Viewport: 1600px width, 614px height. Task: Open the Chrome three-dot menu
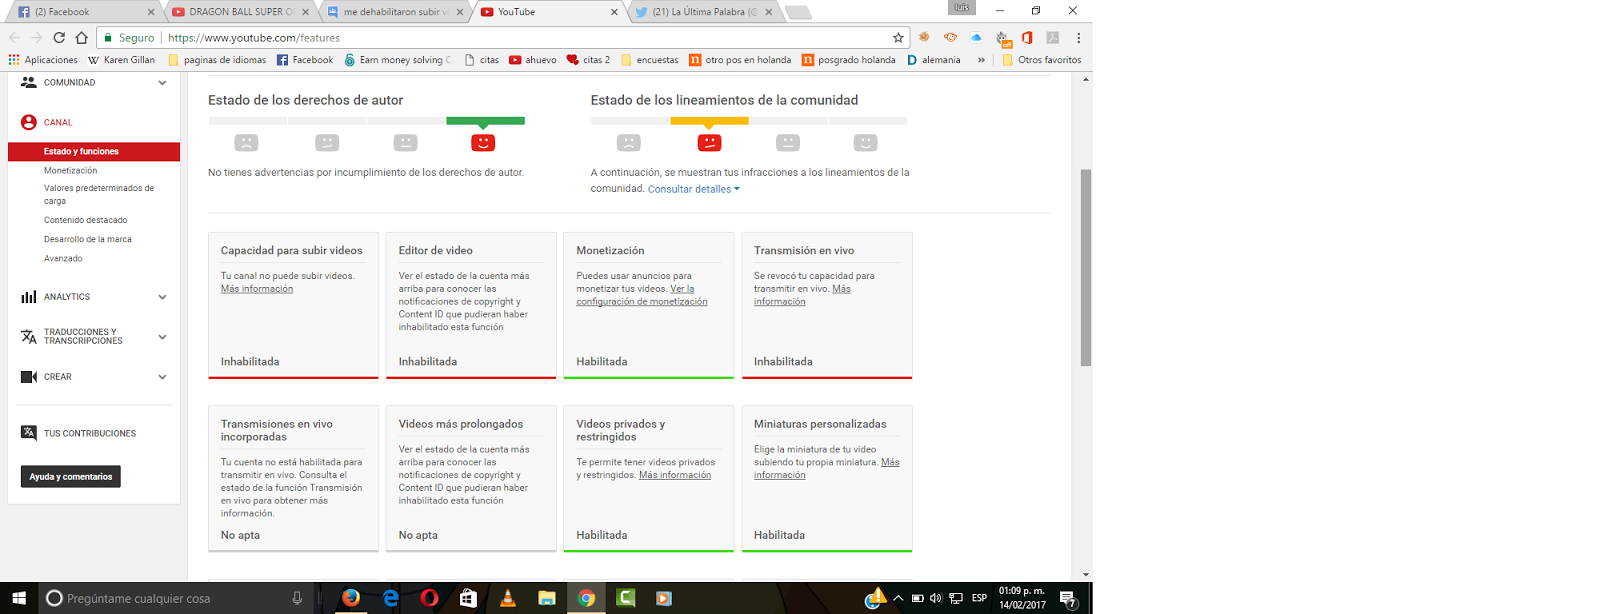click(1078, 38)
